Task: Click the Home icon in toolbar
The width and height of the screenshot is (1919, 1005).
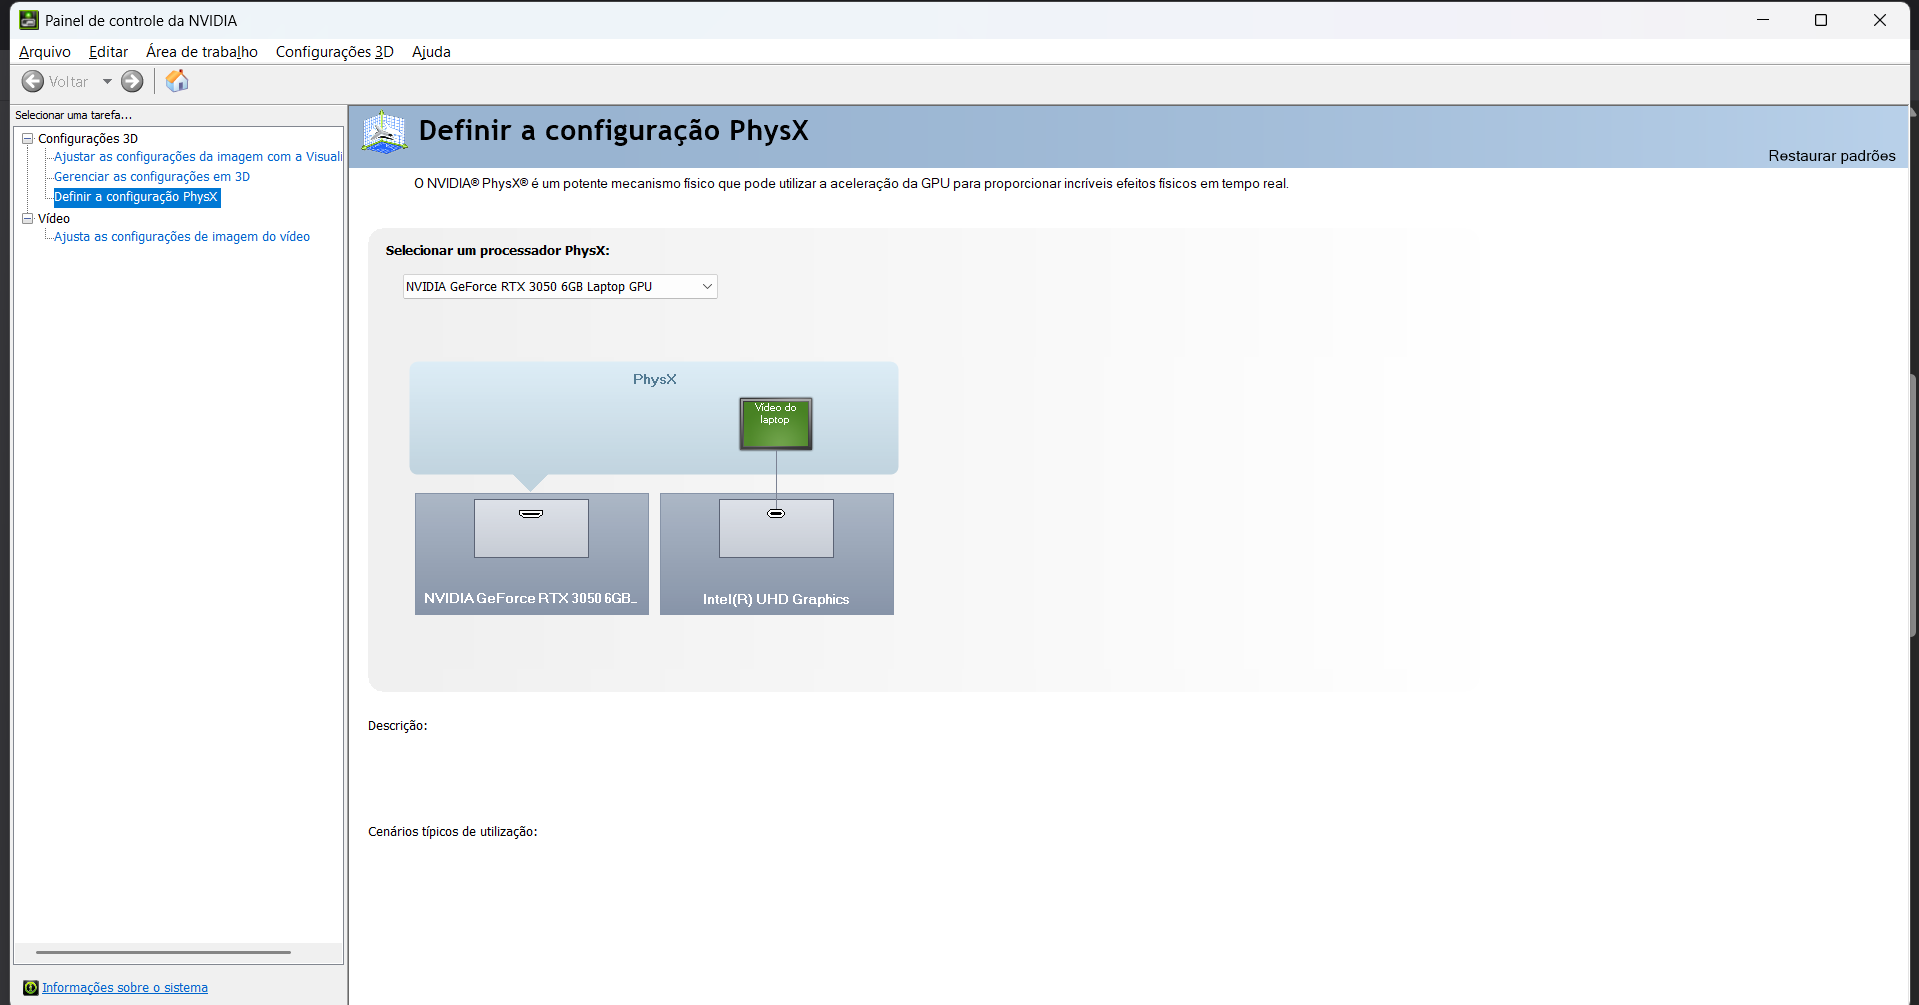Action: [177, 81]
